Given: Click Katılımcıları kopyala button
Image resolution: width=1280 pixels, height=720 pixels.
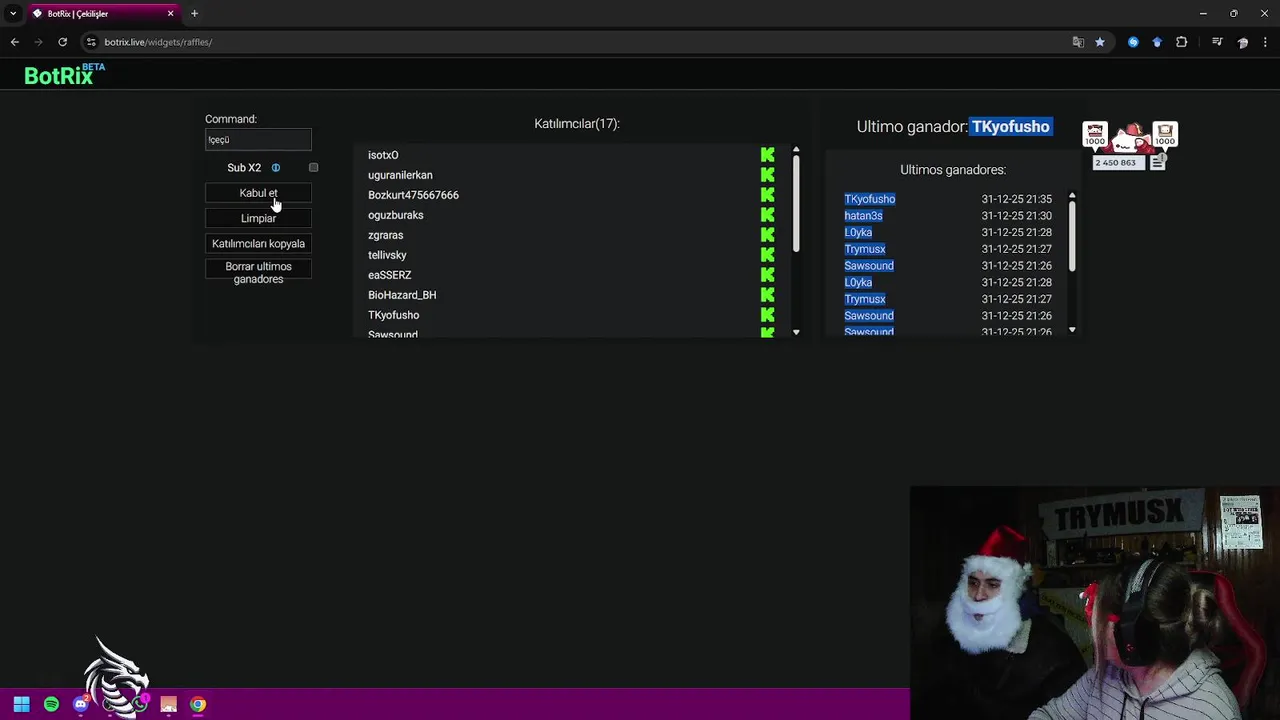Looking at the screenshot, I should pos(258,244).
